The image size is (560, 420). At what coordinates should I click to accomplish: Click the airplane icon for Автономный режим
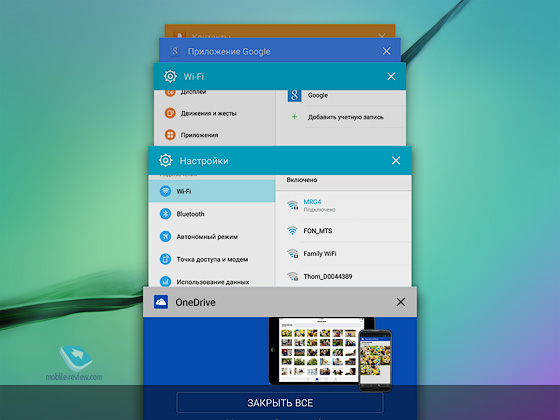165,236
